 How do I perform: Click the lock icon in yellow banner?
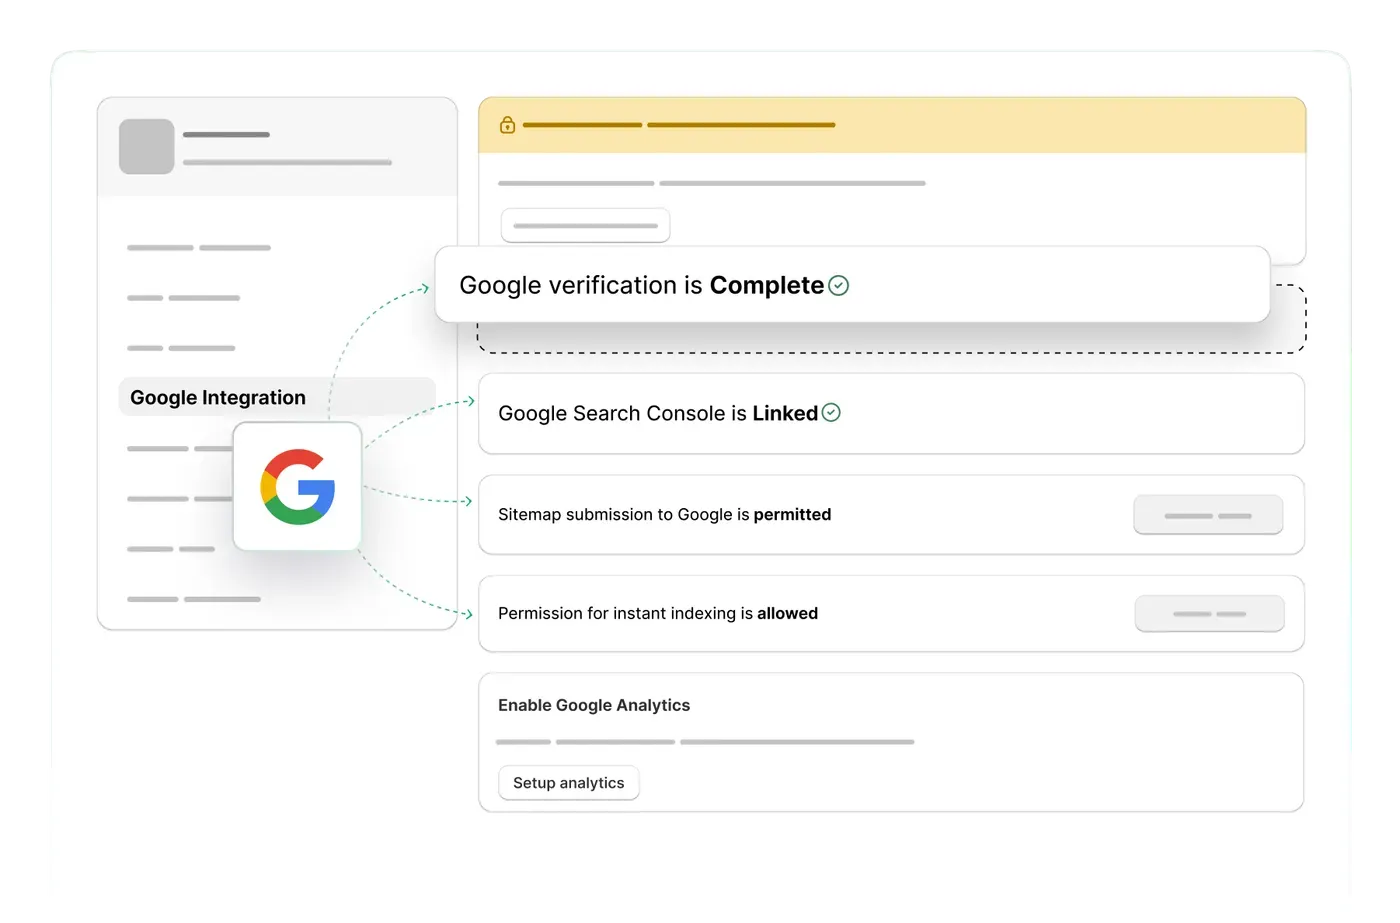[x=507, y=125]
